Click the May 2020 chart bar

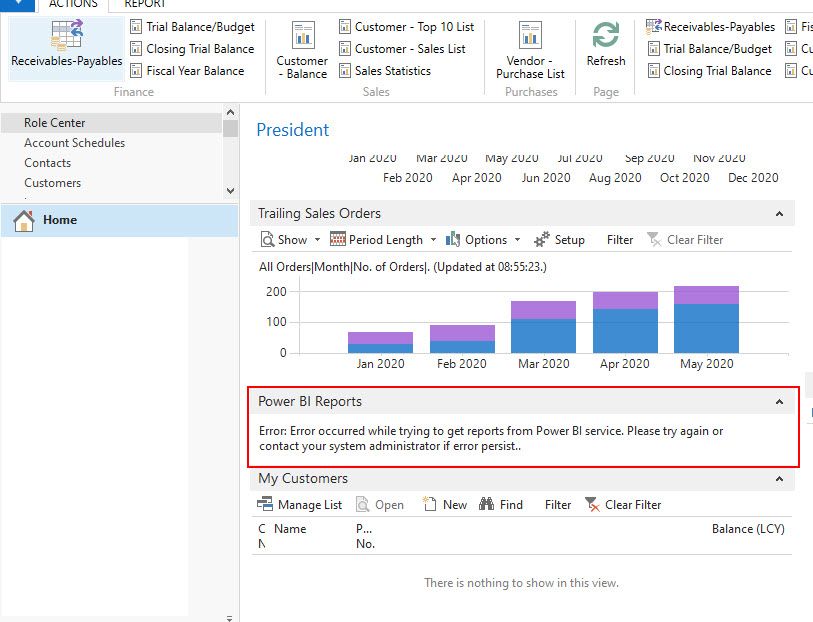pos(706,319)
